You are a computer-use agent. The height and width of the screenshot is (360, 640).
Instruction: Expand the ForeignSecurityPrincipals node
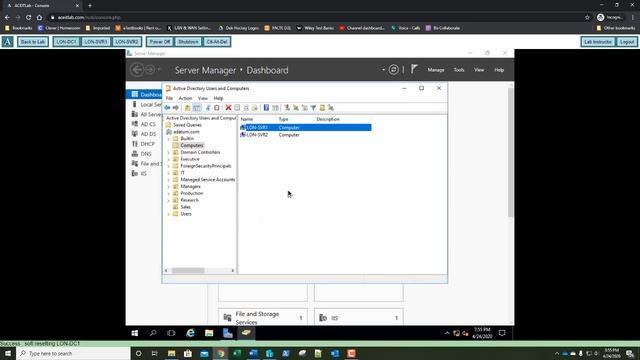pos(169,166)
